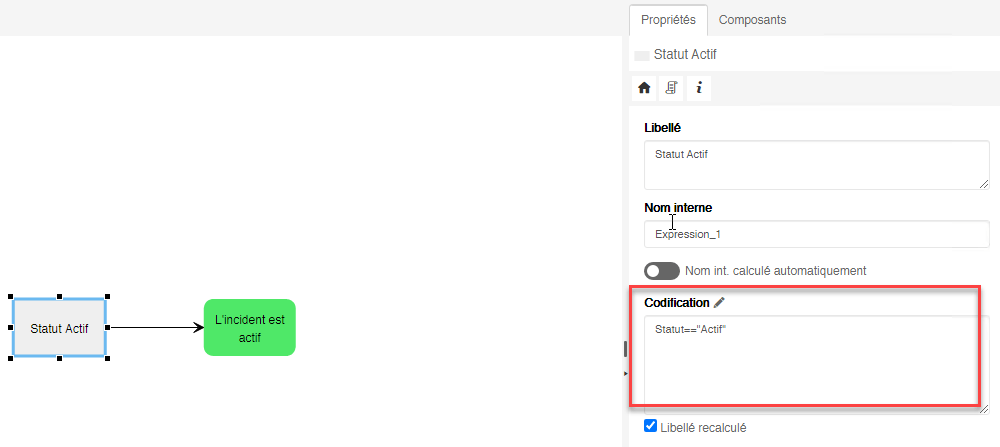Screen dimensions: 1000x447
Task: Open the information (i) icon
Action: 698,88
